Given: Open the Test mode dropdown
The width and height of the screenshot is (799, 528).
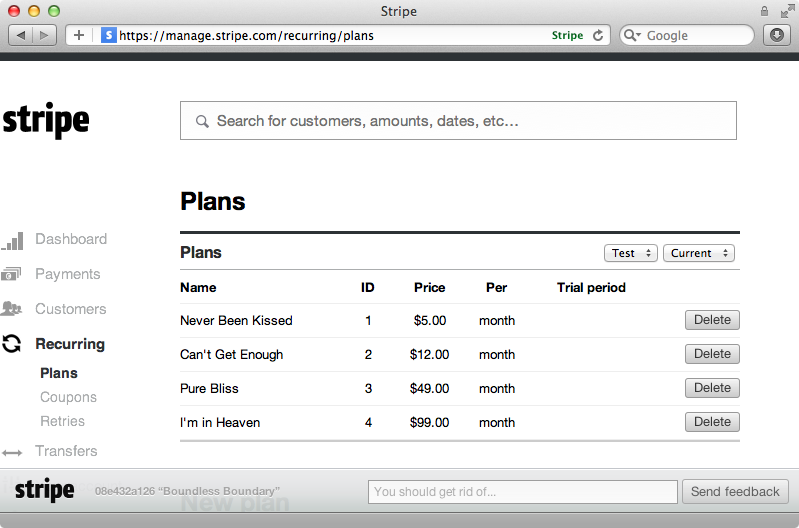Looking at the screenshot, I should [x=631, y=253].
